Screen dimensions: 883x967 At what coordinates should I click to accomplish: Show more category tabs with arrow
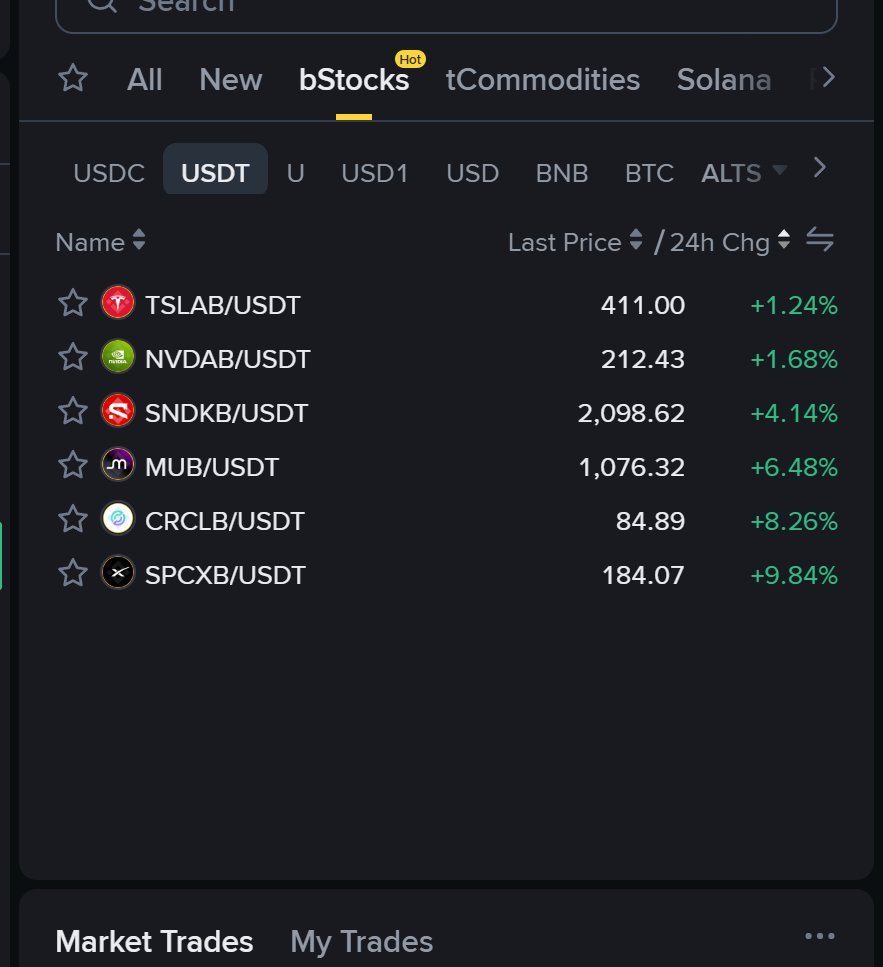pos(828,78)
